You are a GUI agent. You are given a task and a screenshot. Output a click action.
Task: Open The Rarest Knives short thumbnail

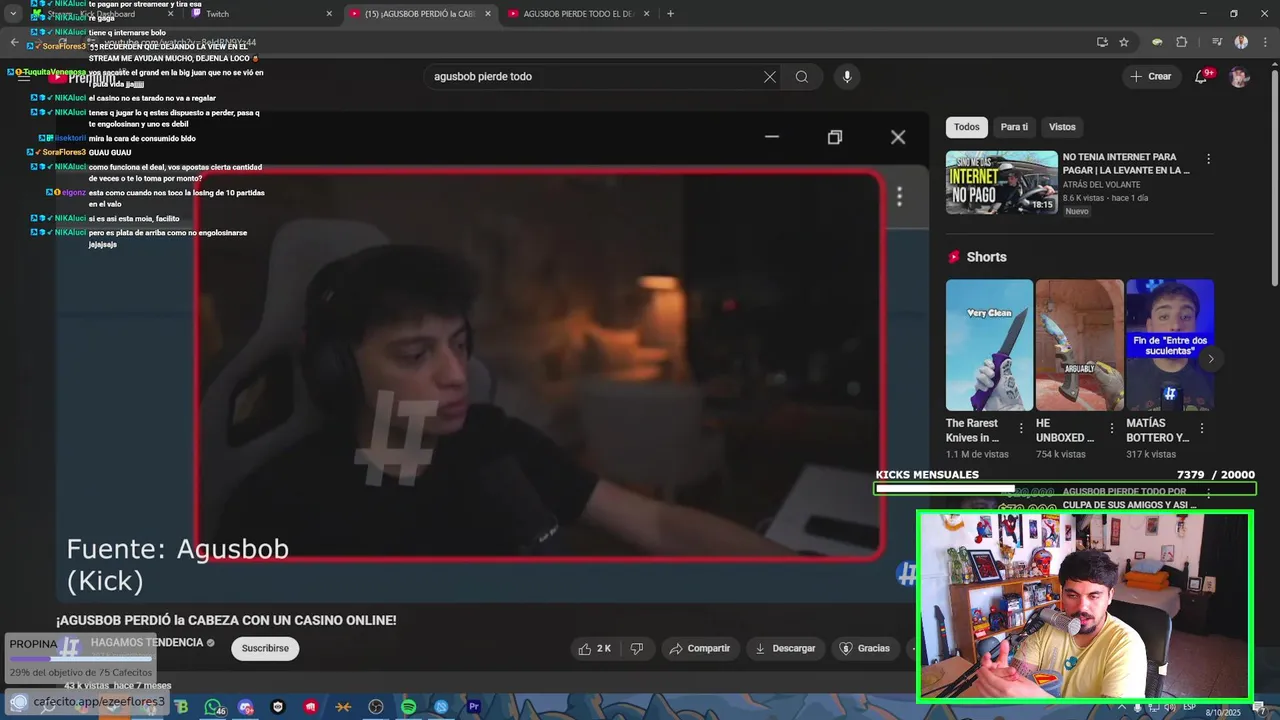[x=989, y=345]
